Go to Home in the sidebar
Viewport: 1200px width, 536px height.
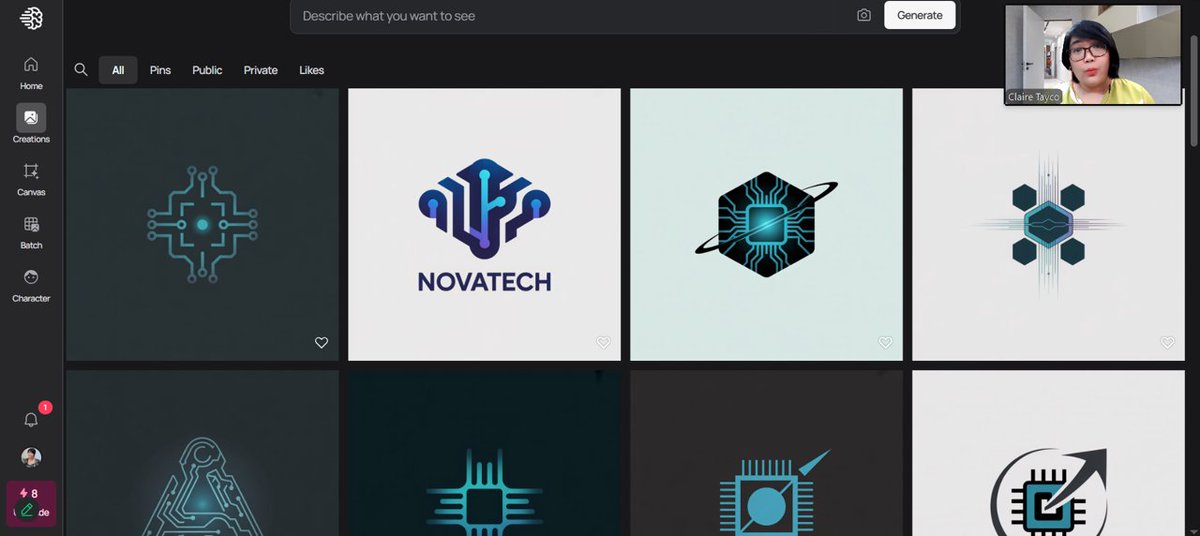coord(31,73)
